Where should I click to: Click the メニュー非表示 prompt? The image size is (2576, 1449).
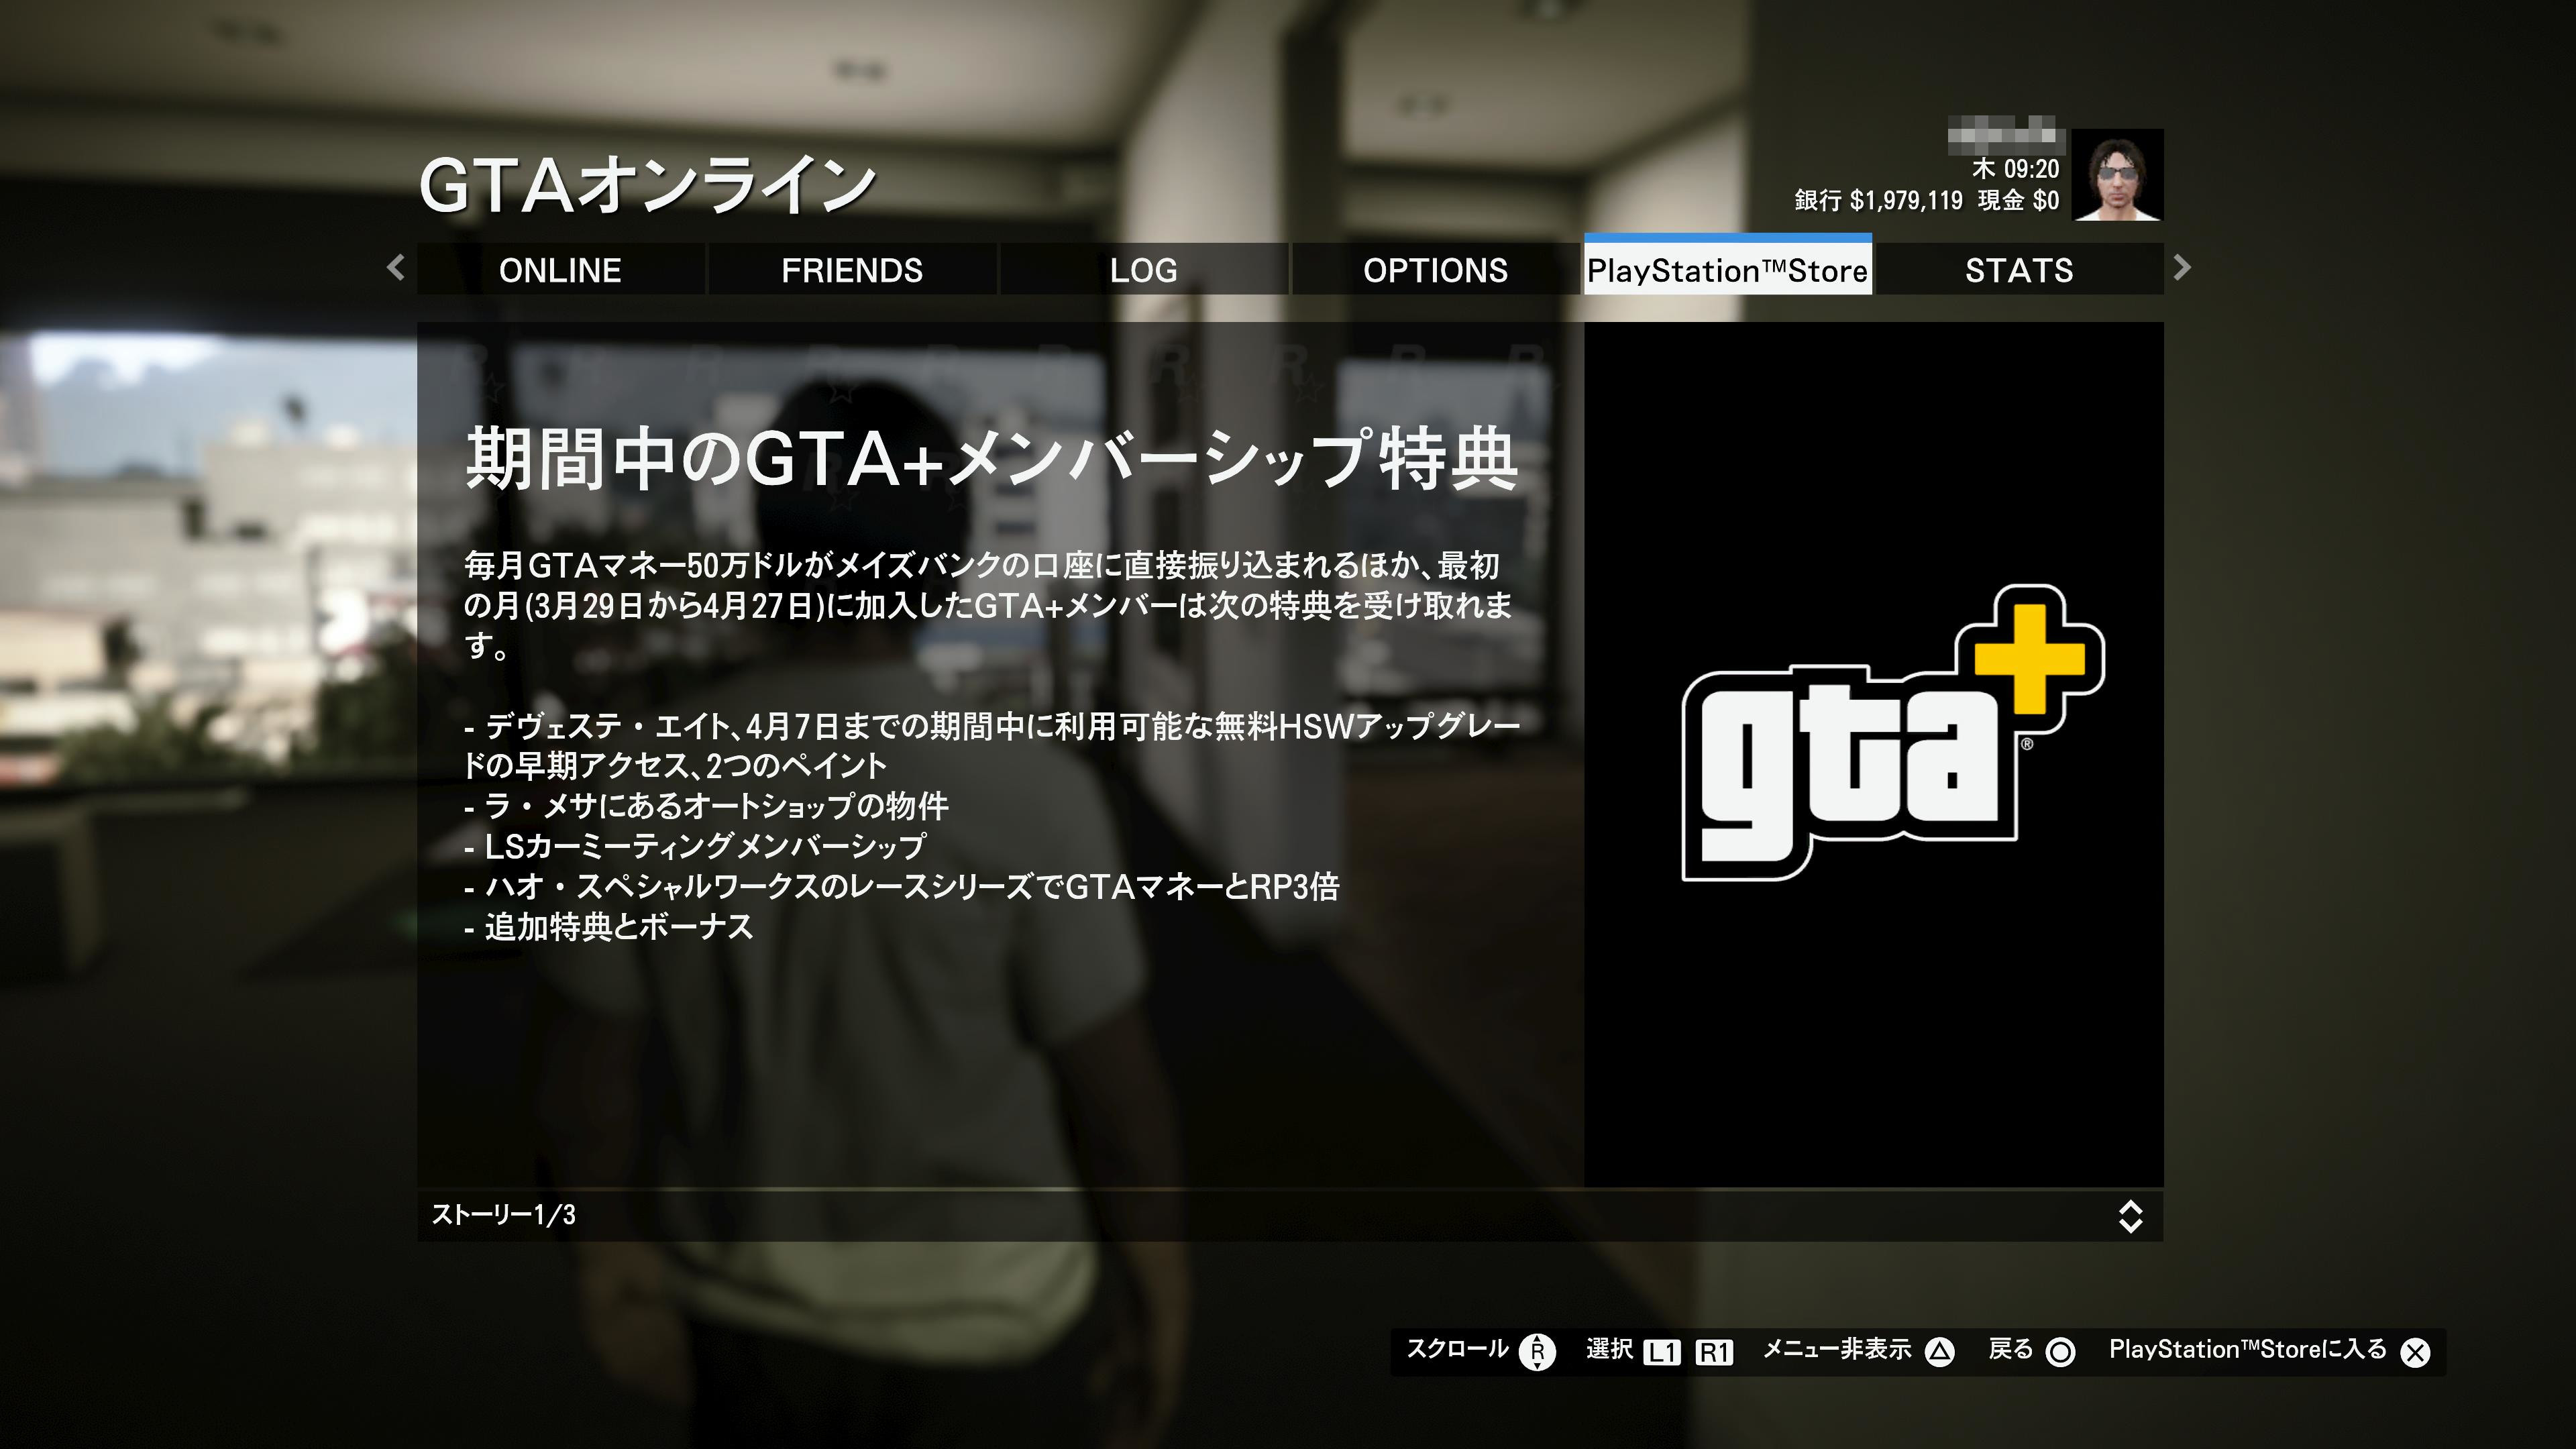[1836, 1349]
